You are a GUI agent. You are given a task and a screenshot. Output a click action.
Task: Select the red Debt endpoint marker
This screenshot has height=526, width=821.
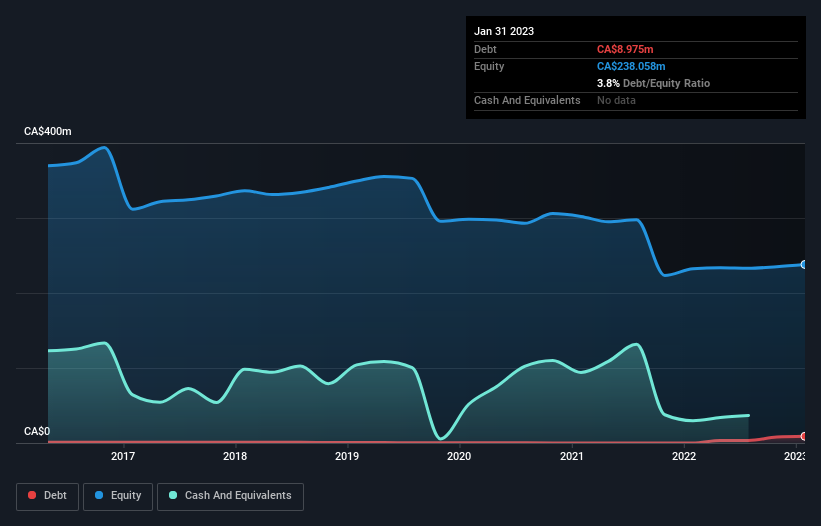pos(804,436)
